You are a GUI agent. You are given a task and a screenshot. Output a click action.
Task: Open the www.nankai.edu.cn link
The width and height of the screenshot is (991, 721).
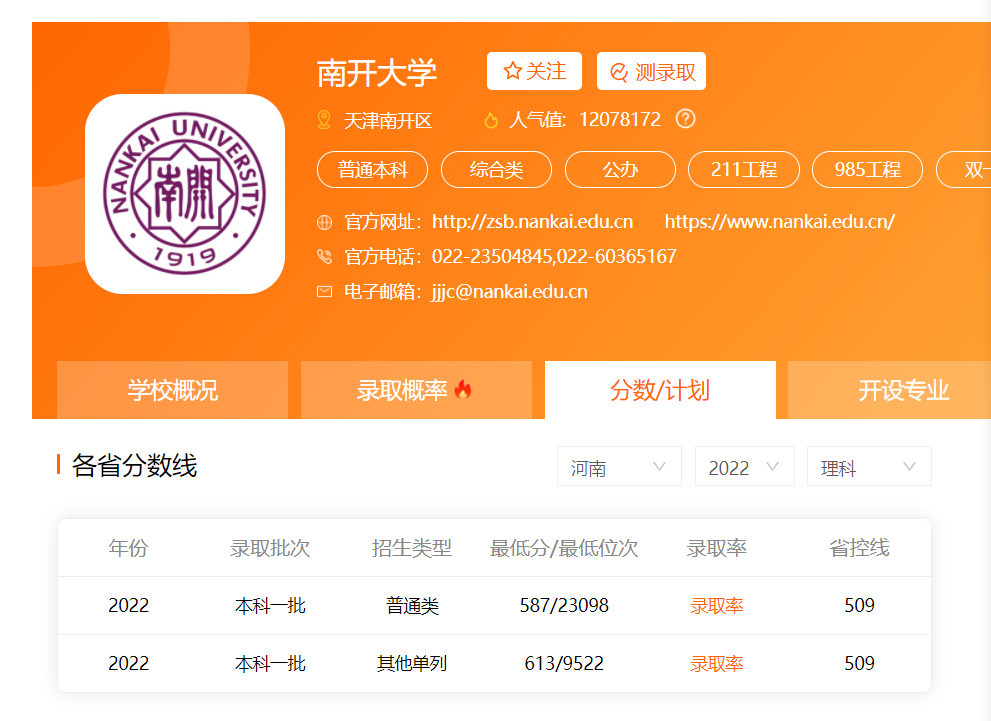[x=779, y=222]
